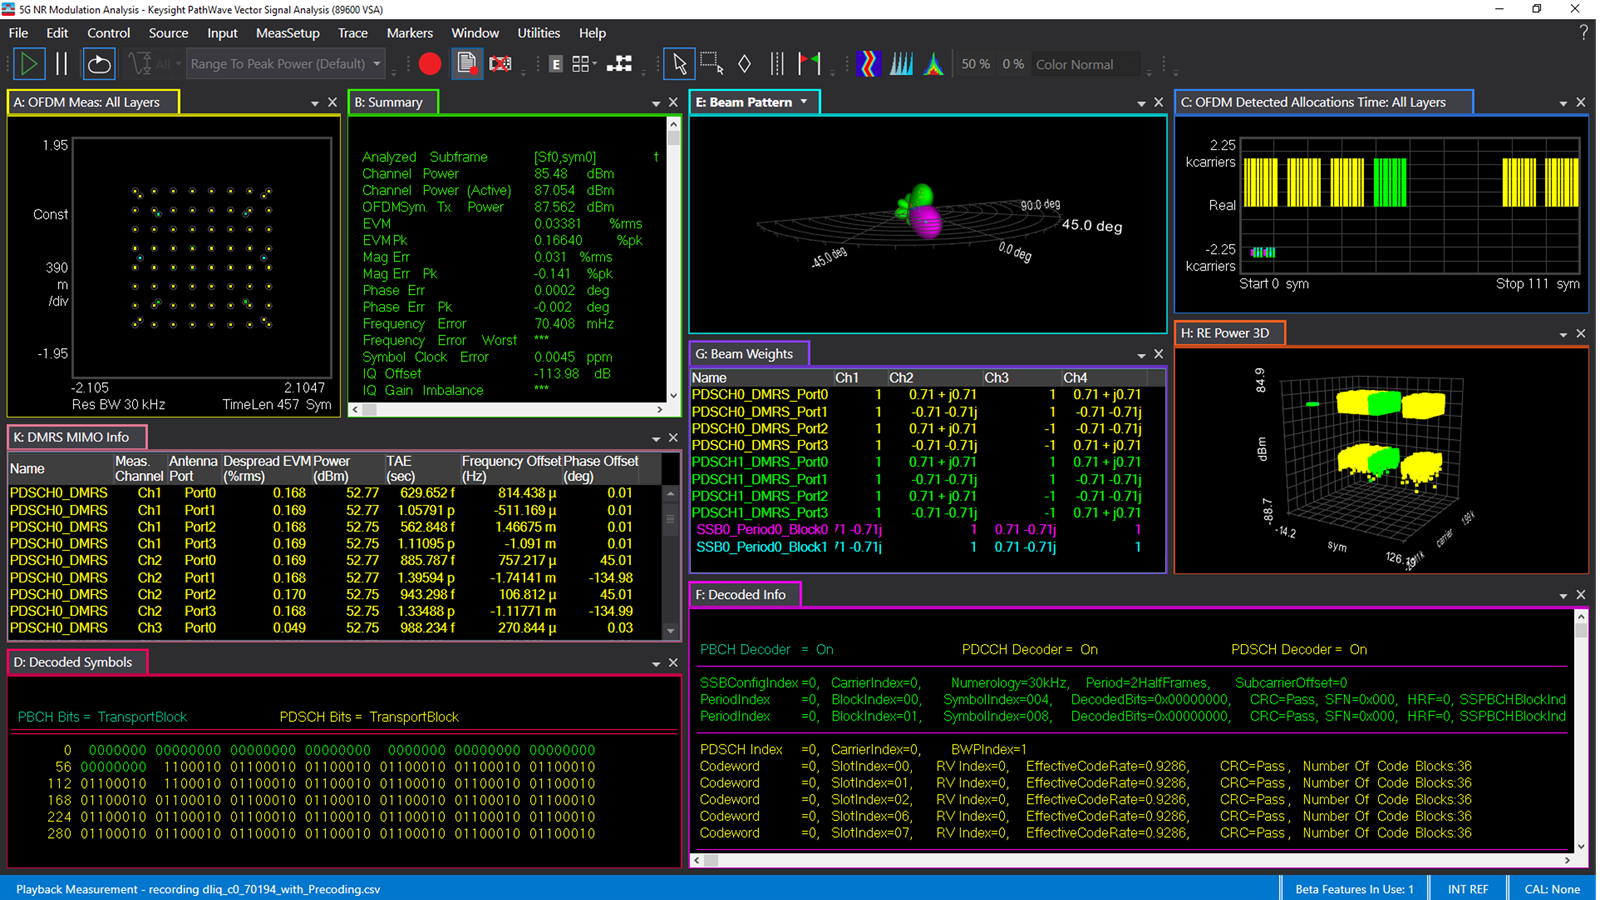1600x900 pixels.
Task: Click the 50 % overlap field
Action: (x=975, y=63)
